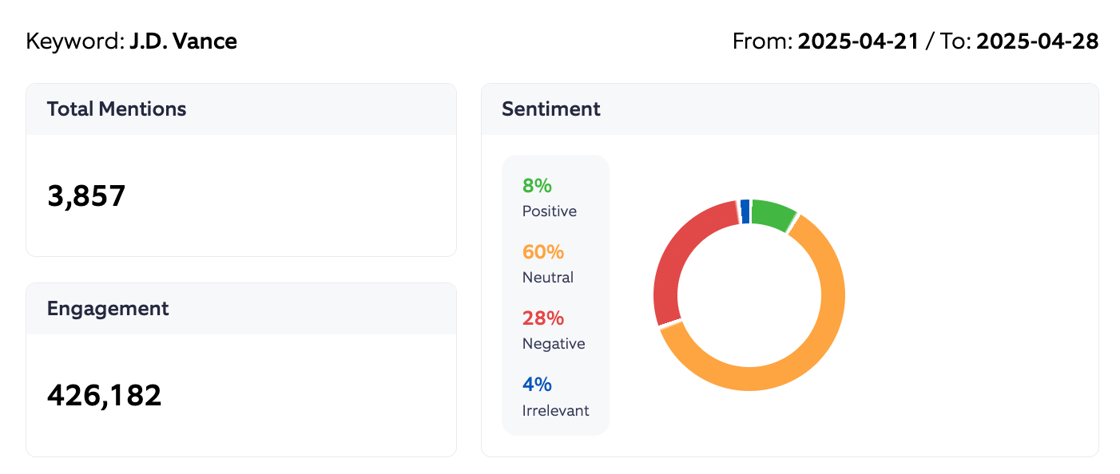This screenshot has width=1120, height=474.
Task: Click the 426,182 engagement value
Action: (x=104, y=395)
